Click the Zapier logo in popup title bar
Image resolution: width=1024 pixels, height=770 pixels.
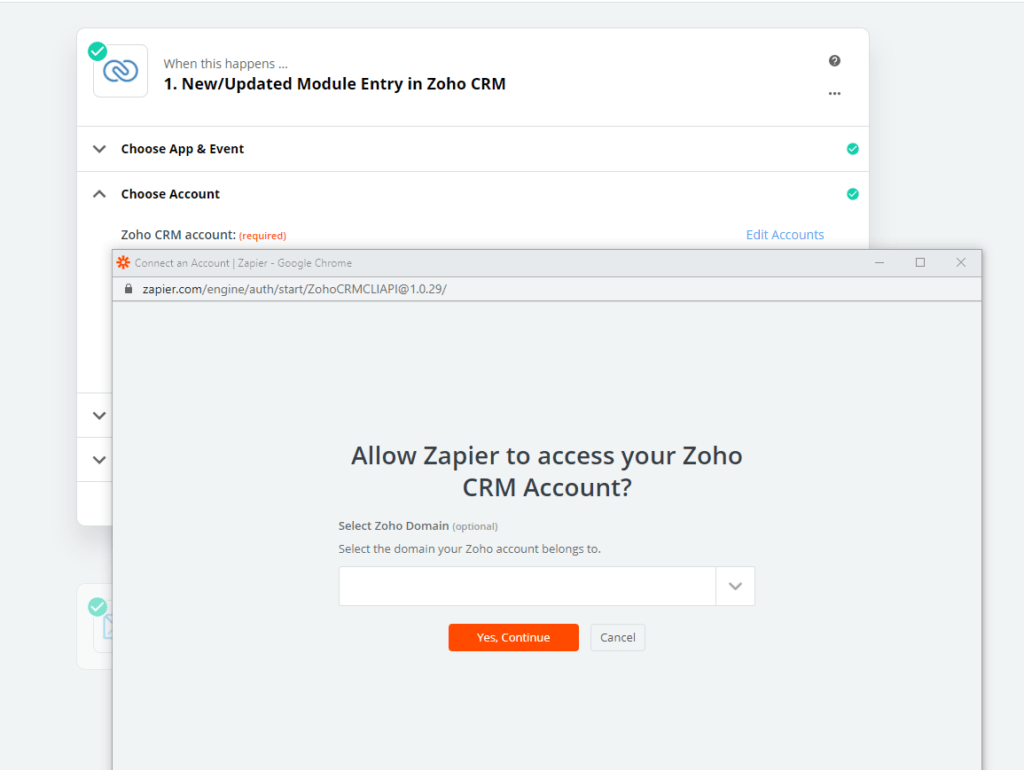123,263
